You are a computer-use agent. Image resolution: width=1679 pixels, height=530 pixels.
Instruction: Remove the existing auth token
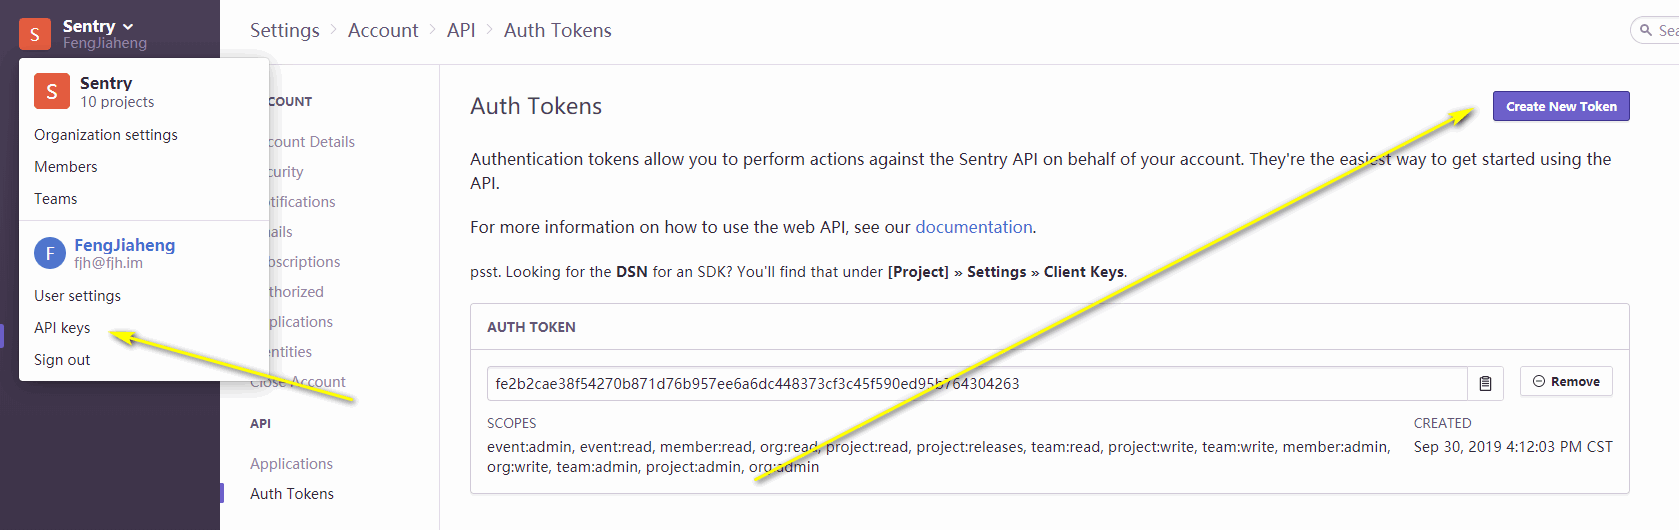1566,382
